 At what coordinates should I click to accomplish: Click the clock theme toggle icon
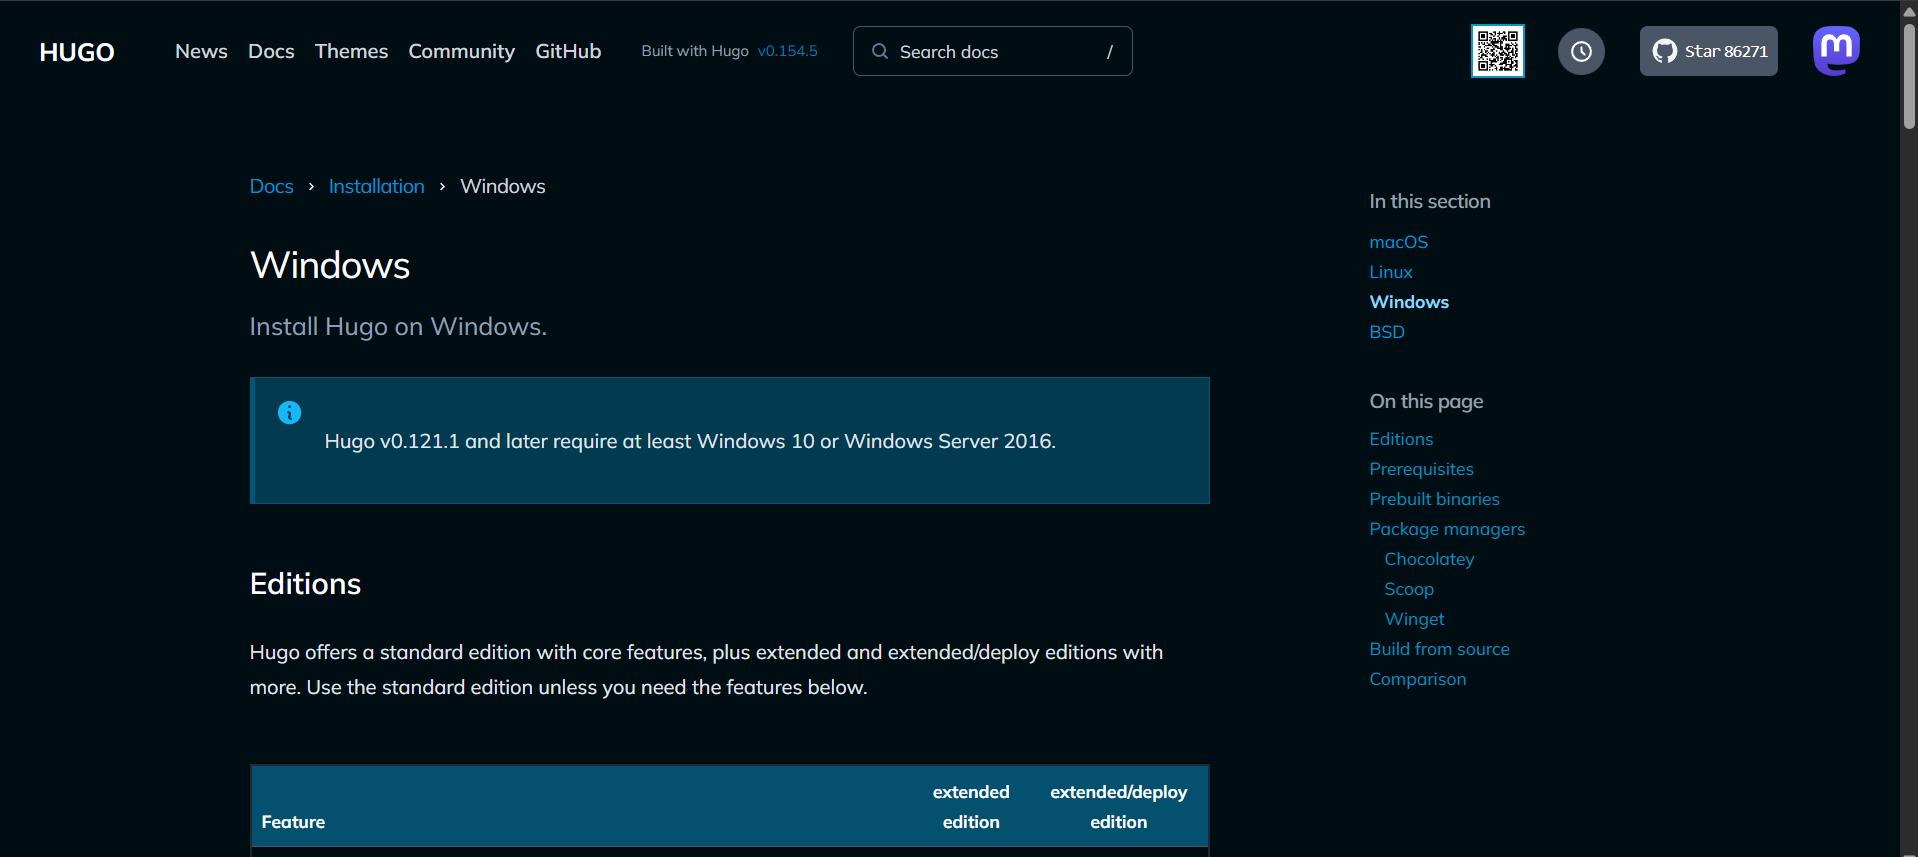[1581, 51]
